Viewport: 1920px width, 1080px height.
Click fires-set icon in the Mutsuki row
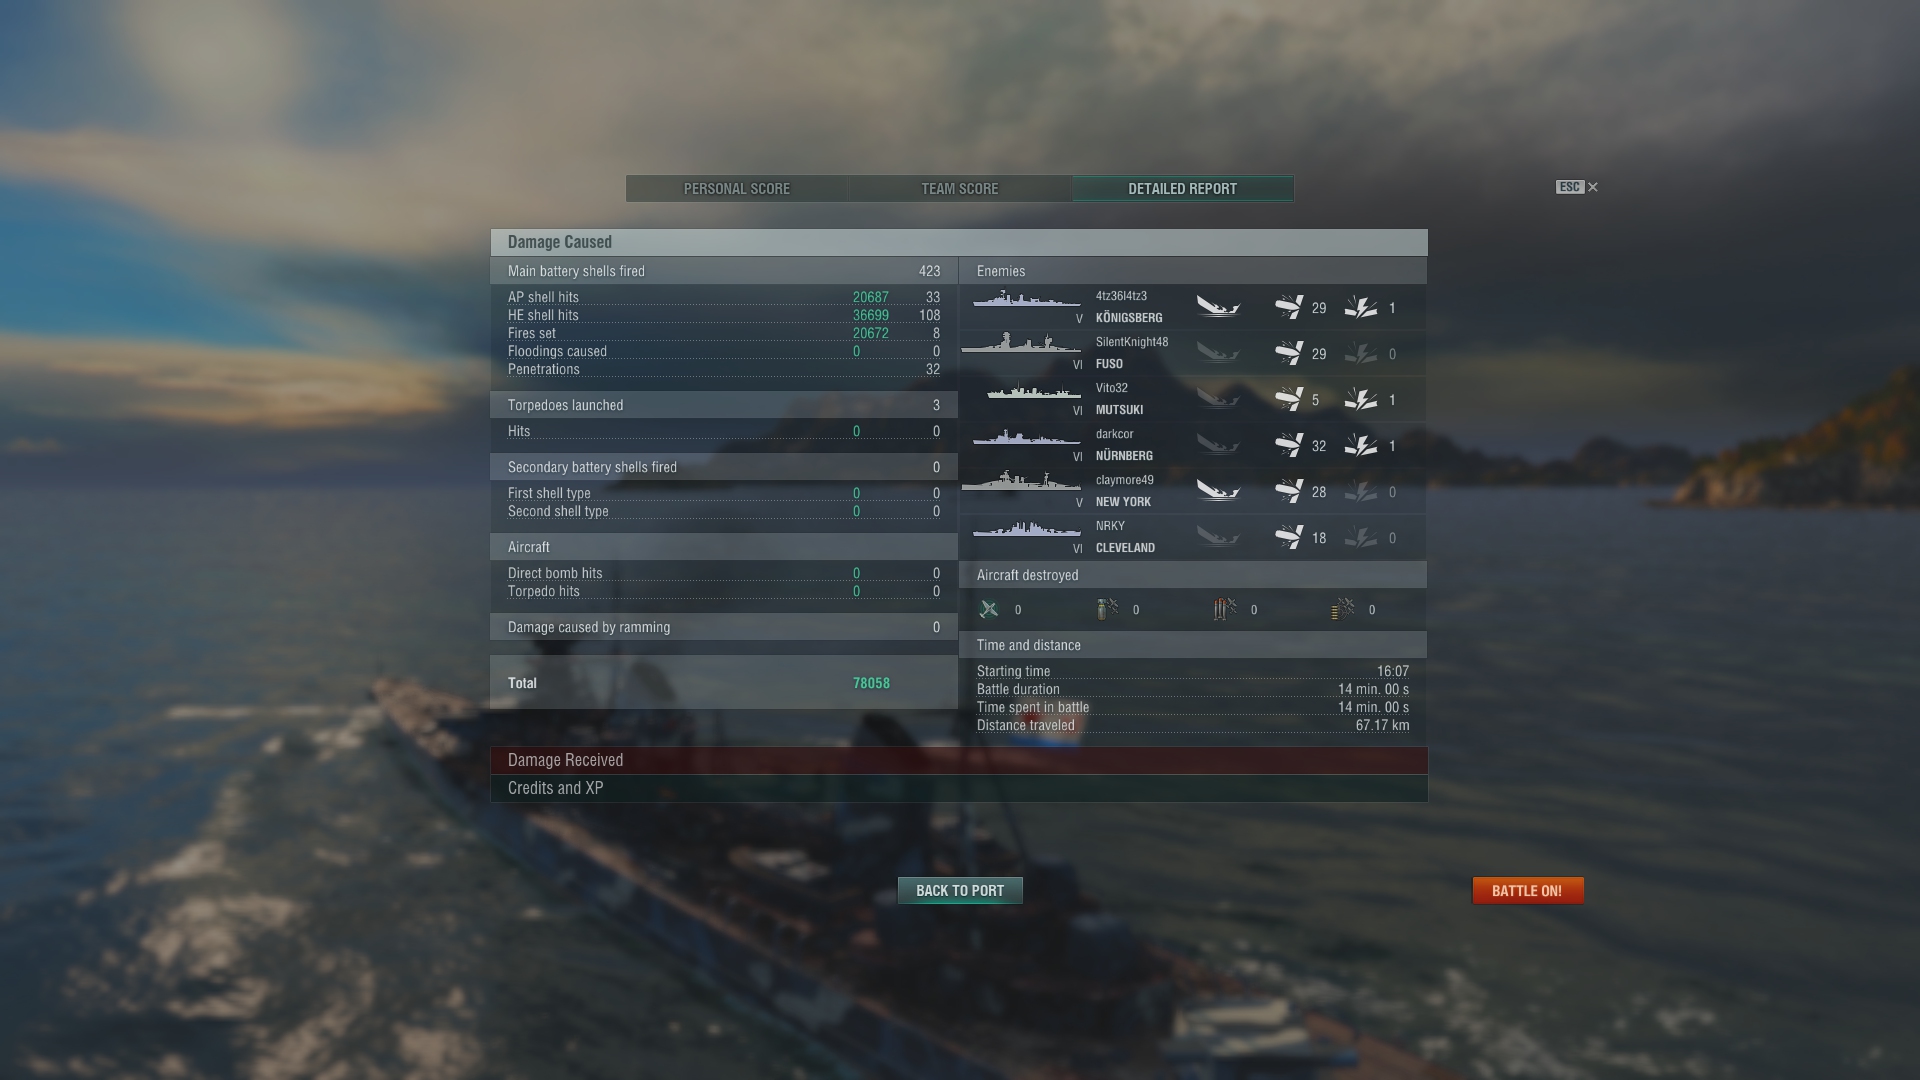click(x=1360, y=399)
